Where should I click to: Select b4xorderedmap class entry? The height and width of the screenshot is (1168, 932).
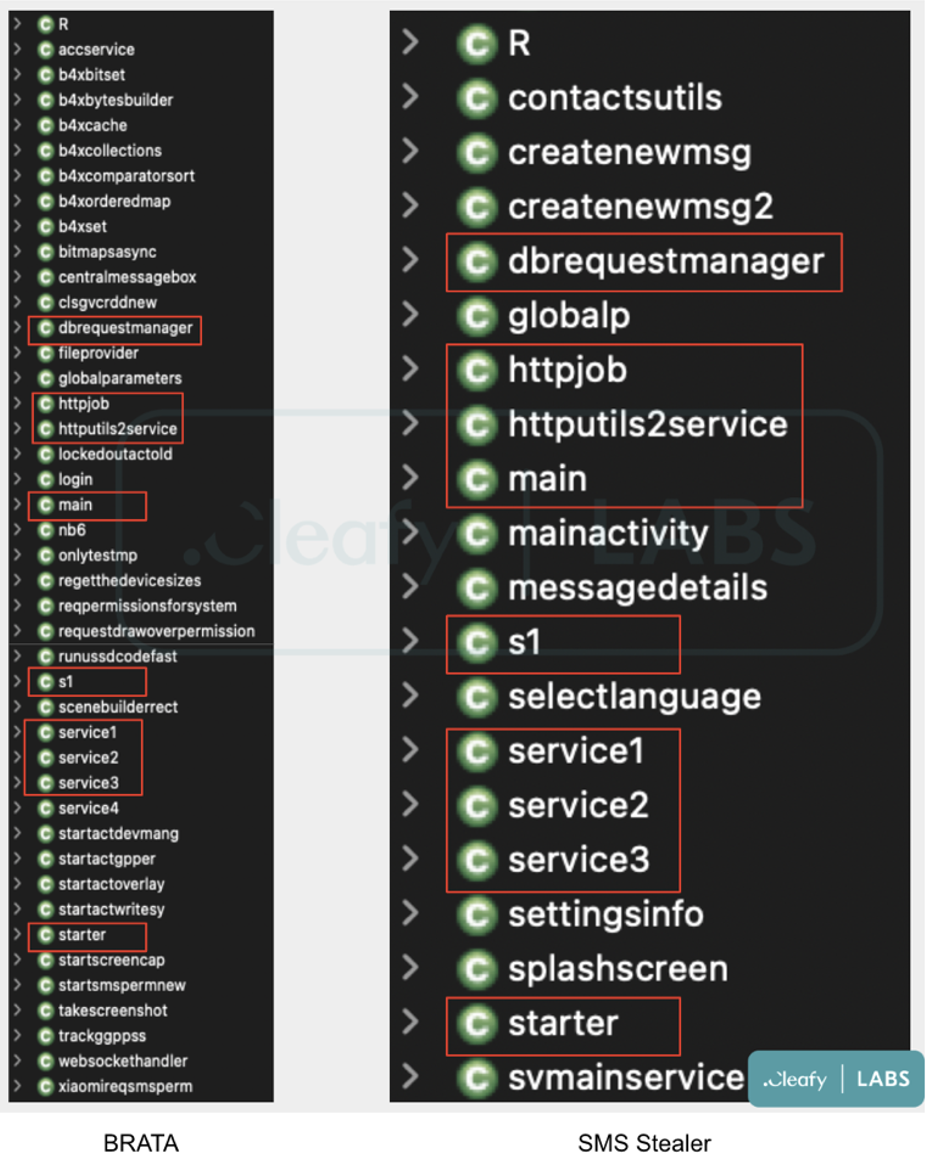(x=114, y=202)
